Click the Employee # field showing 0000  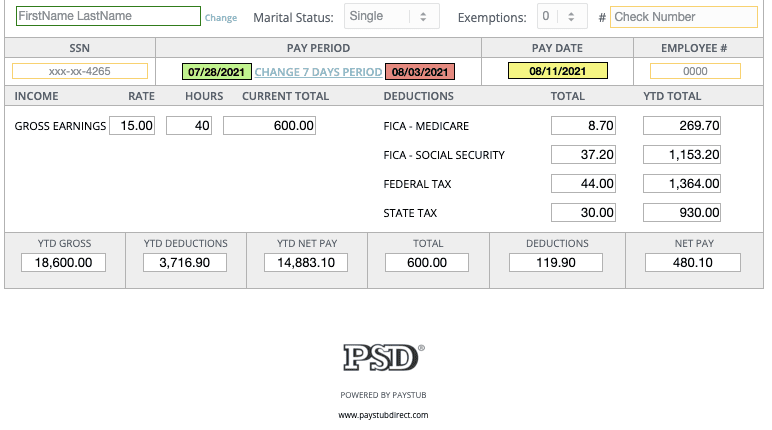(x=695, y=71)
